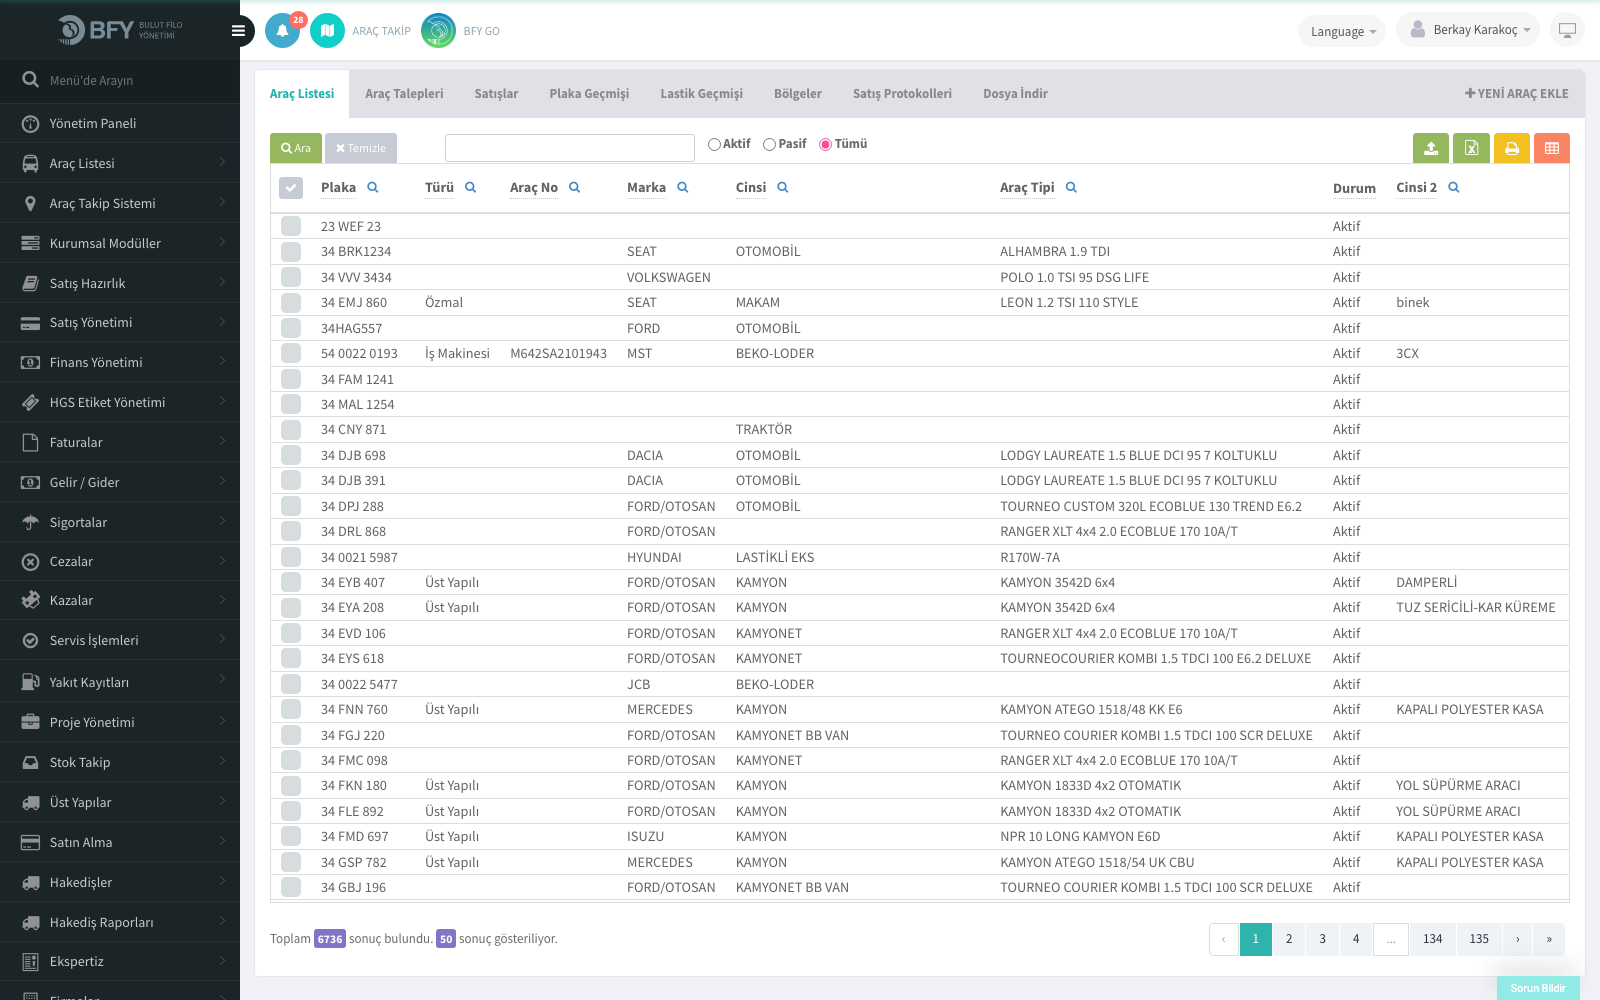Screen dimensions: 1600x1000
Task: Click the Plaka column search icon
Action: pos(373,187)
